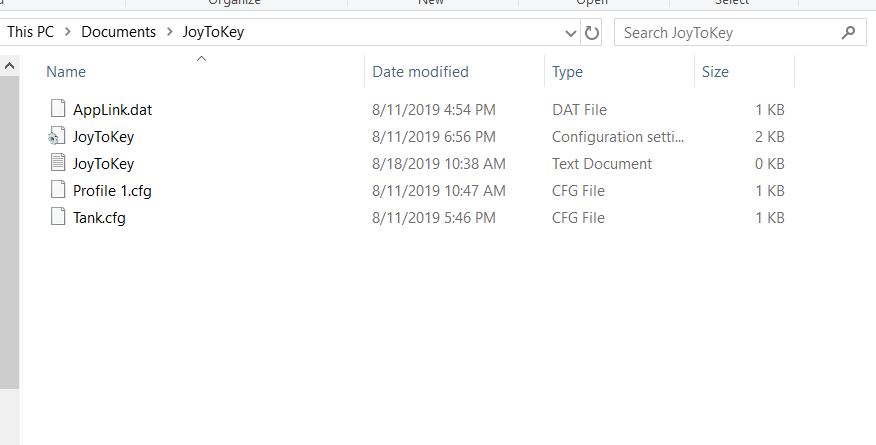Screen dimensions: 876x445
Task: Refresh the JoyToKey folder view
Action: coord(592,33)
